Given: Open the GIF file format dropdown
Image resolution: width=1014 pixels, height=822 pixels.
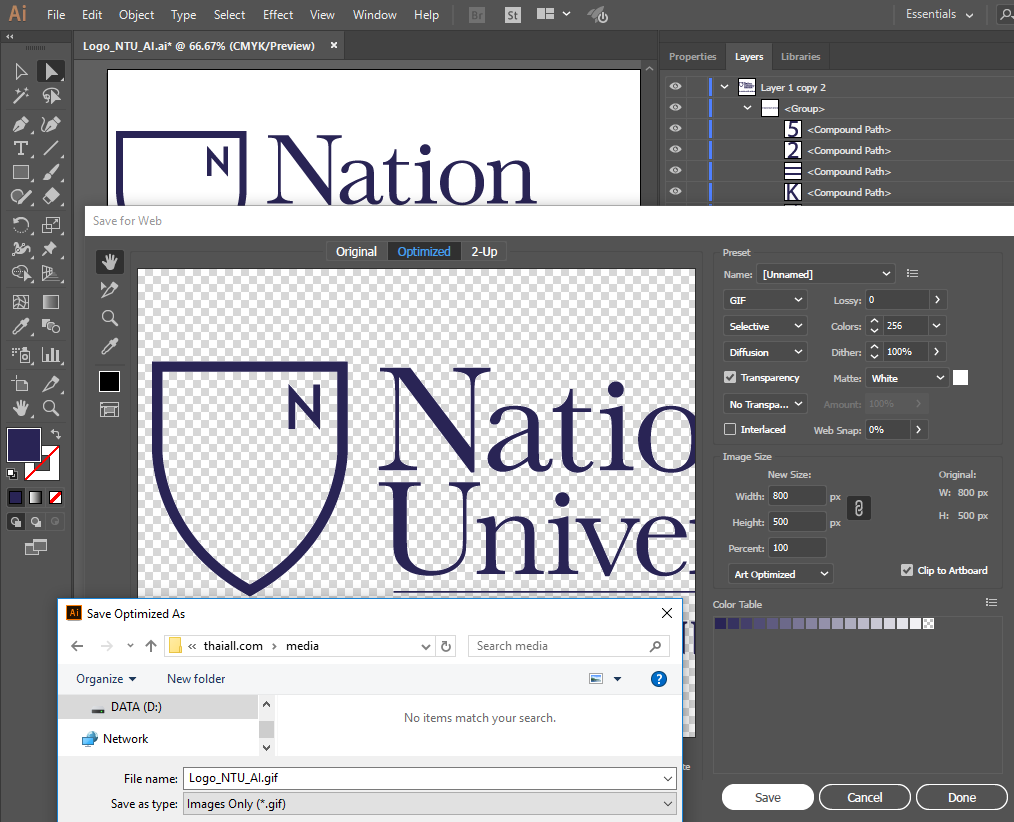Looking at the screenshot, I should point(765,300).
